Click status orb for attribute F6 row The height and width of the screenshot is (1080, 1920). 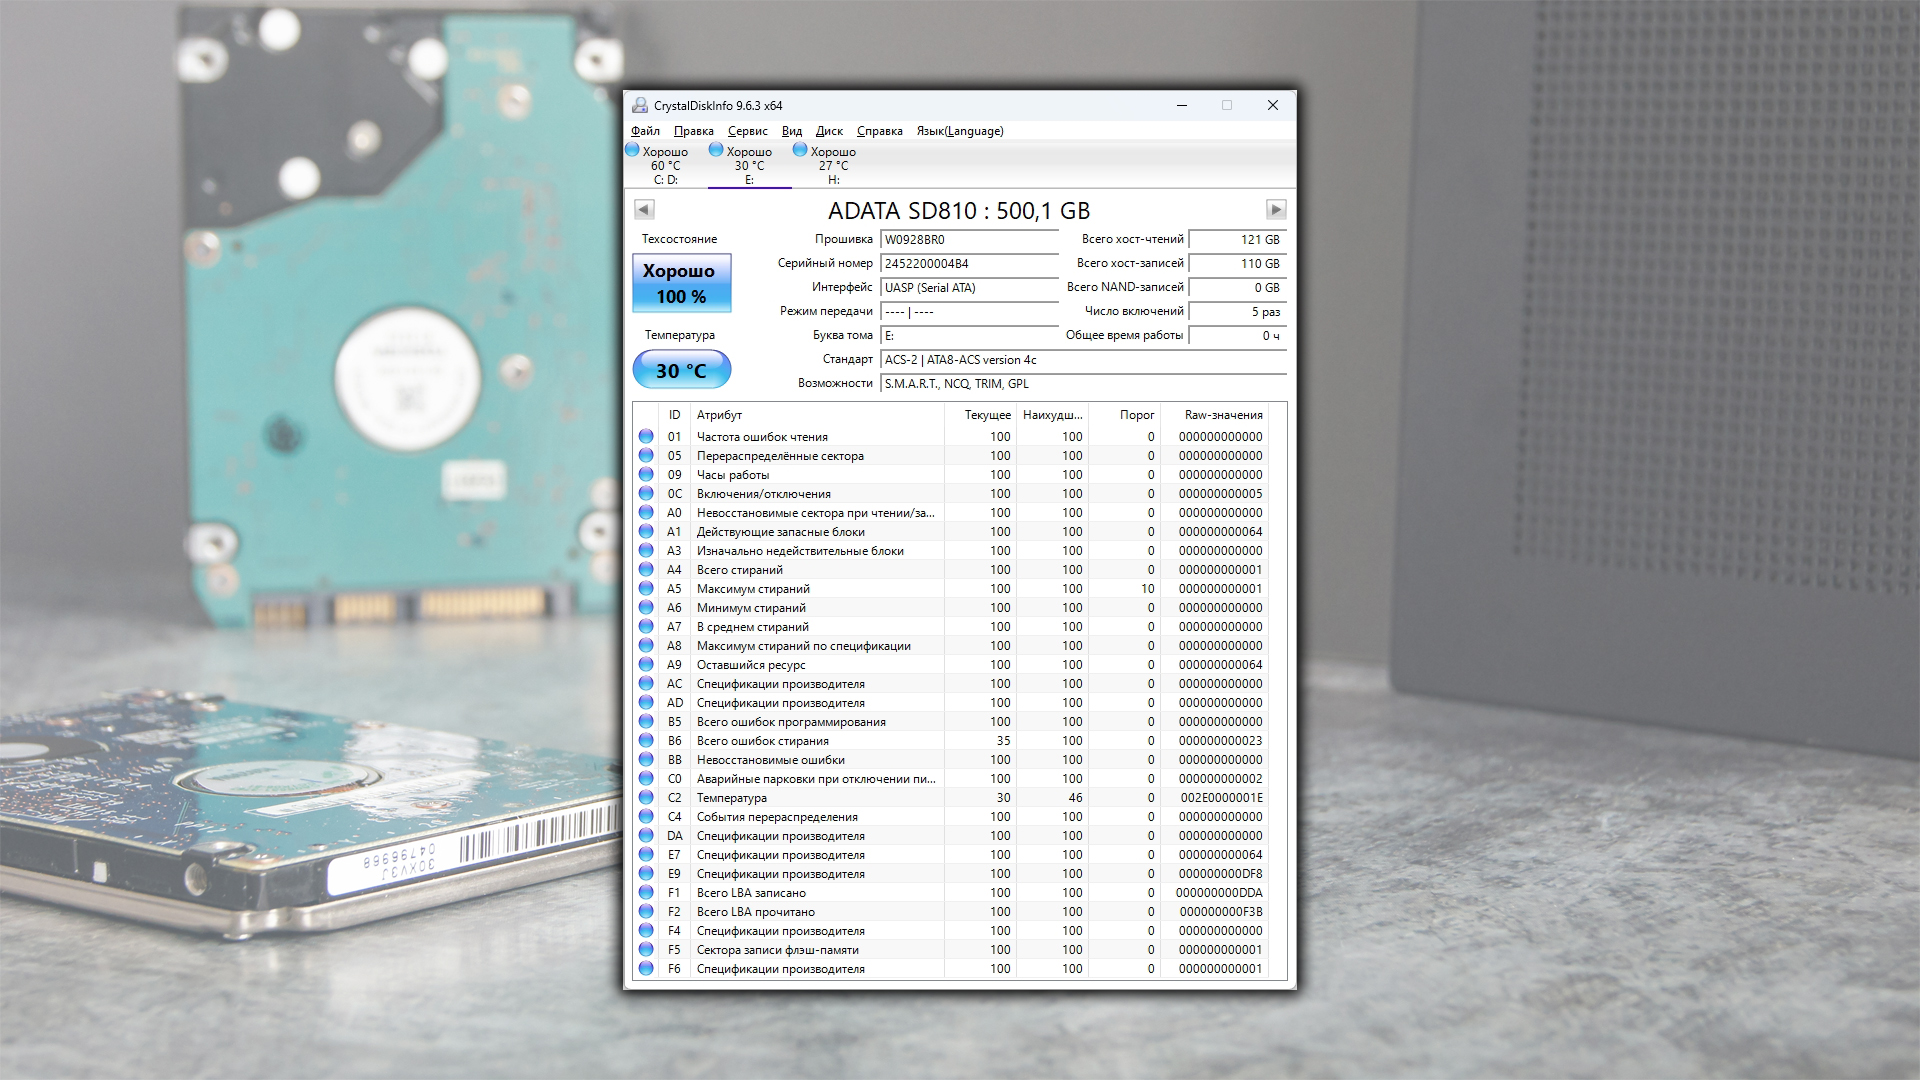click(646, 969)
